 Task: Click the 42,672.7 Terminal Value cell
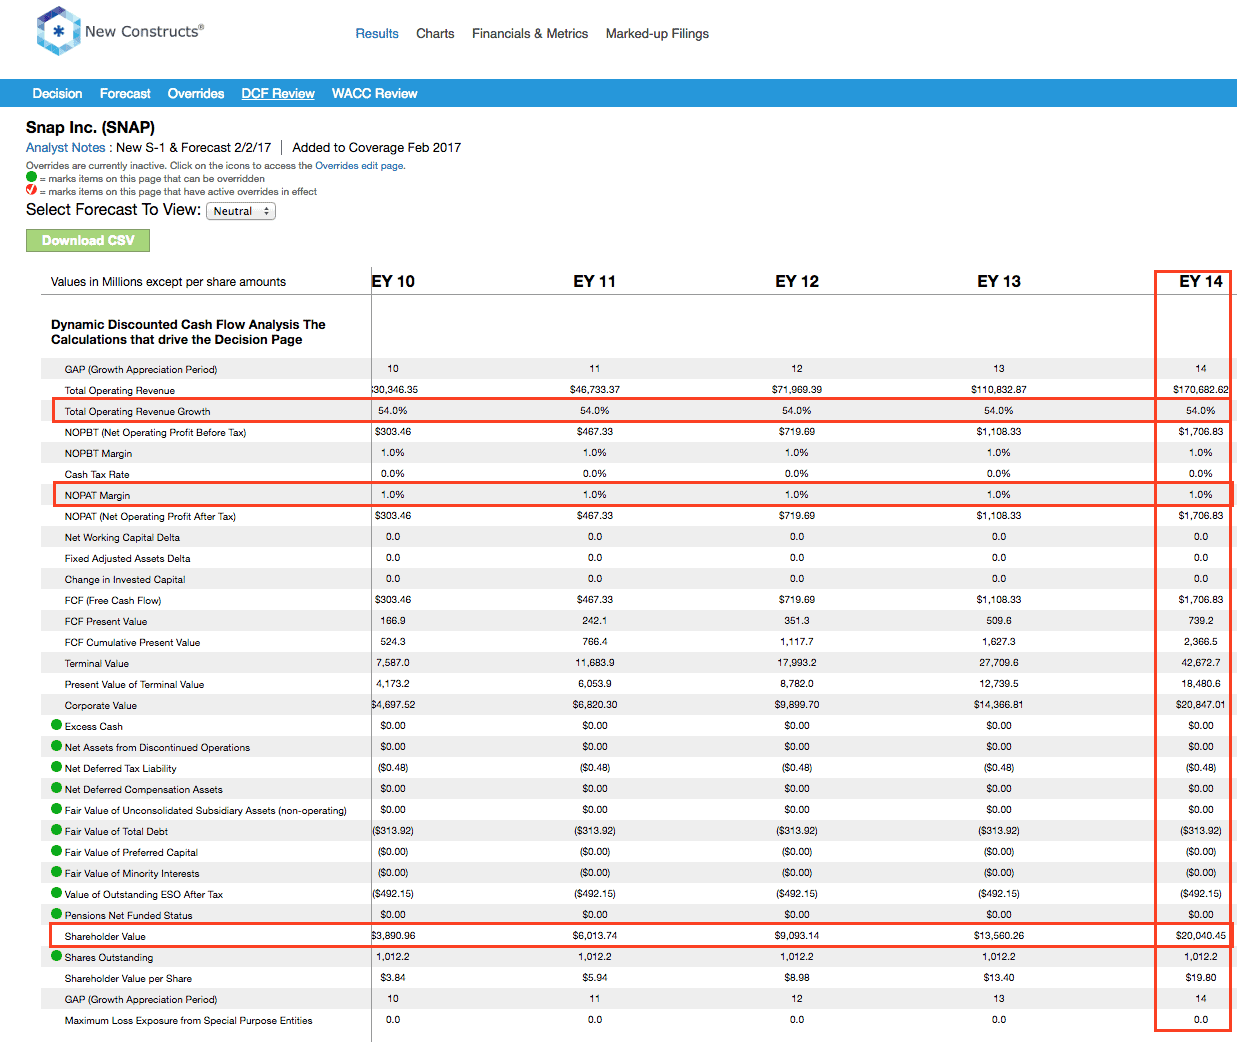click(x=1201, y=663)
